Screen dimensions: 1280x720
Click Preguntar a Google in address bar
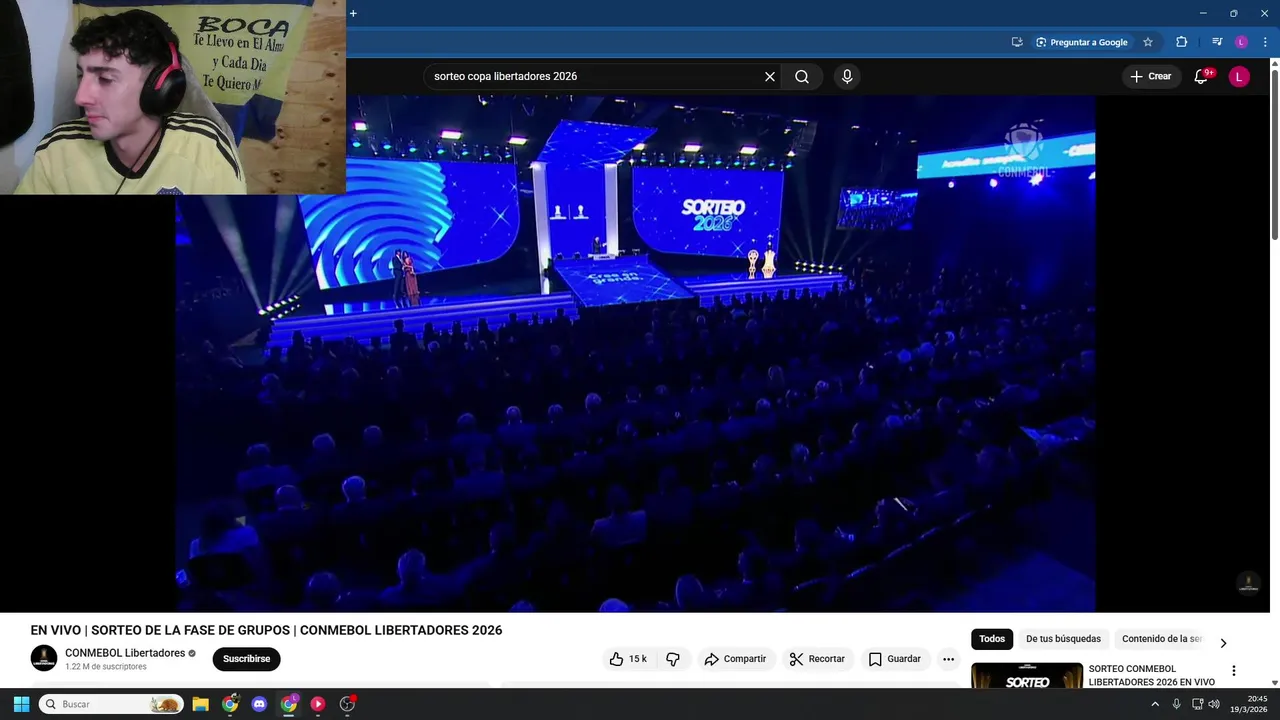click(x=1081, y=42)
